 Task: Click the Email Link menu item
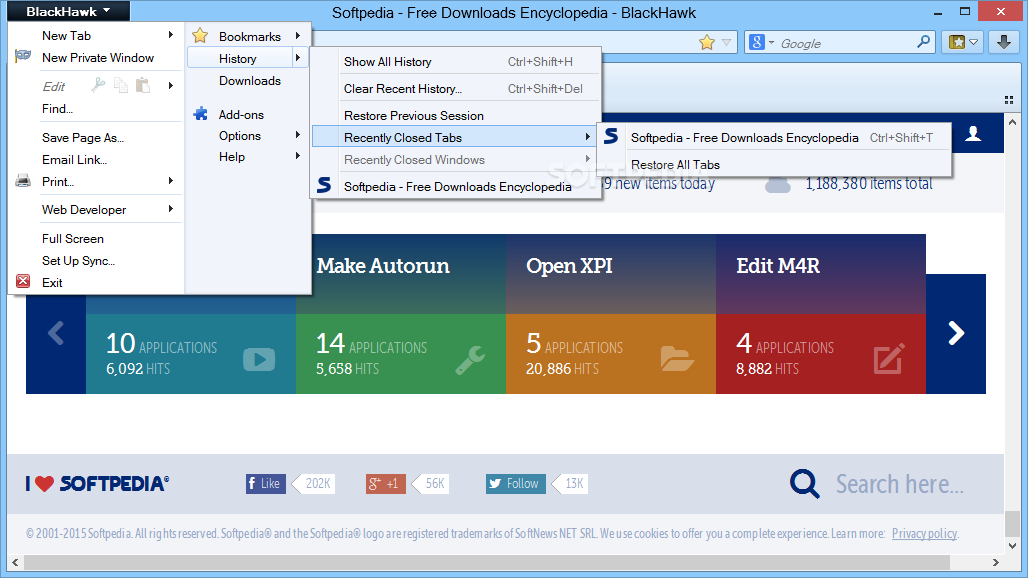96,160
